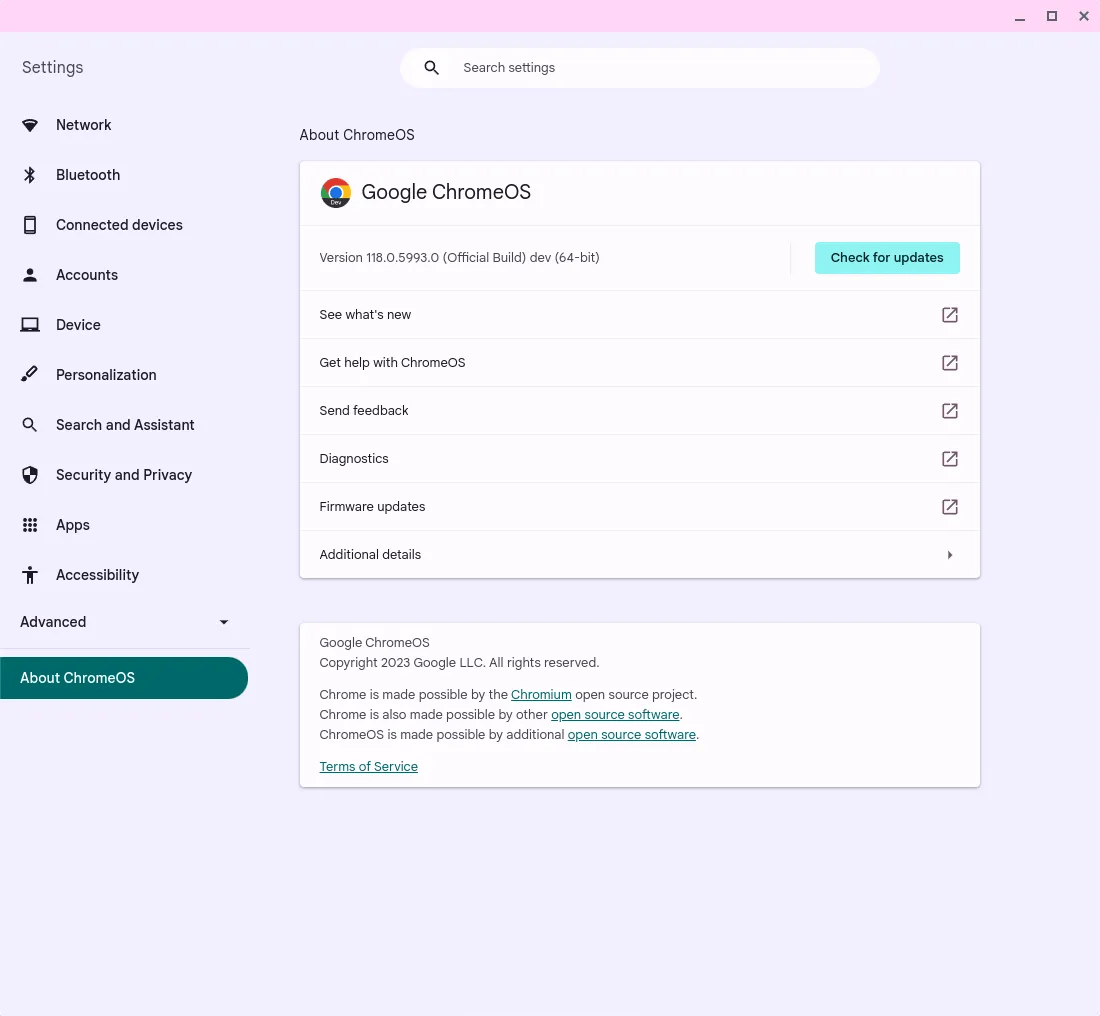Open Firmware updates external link icon
1100x1016 pixels.
(949, 507)
